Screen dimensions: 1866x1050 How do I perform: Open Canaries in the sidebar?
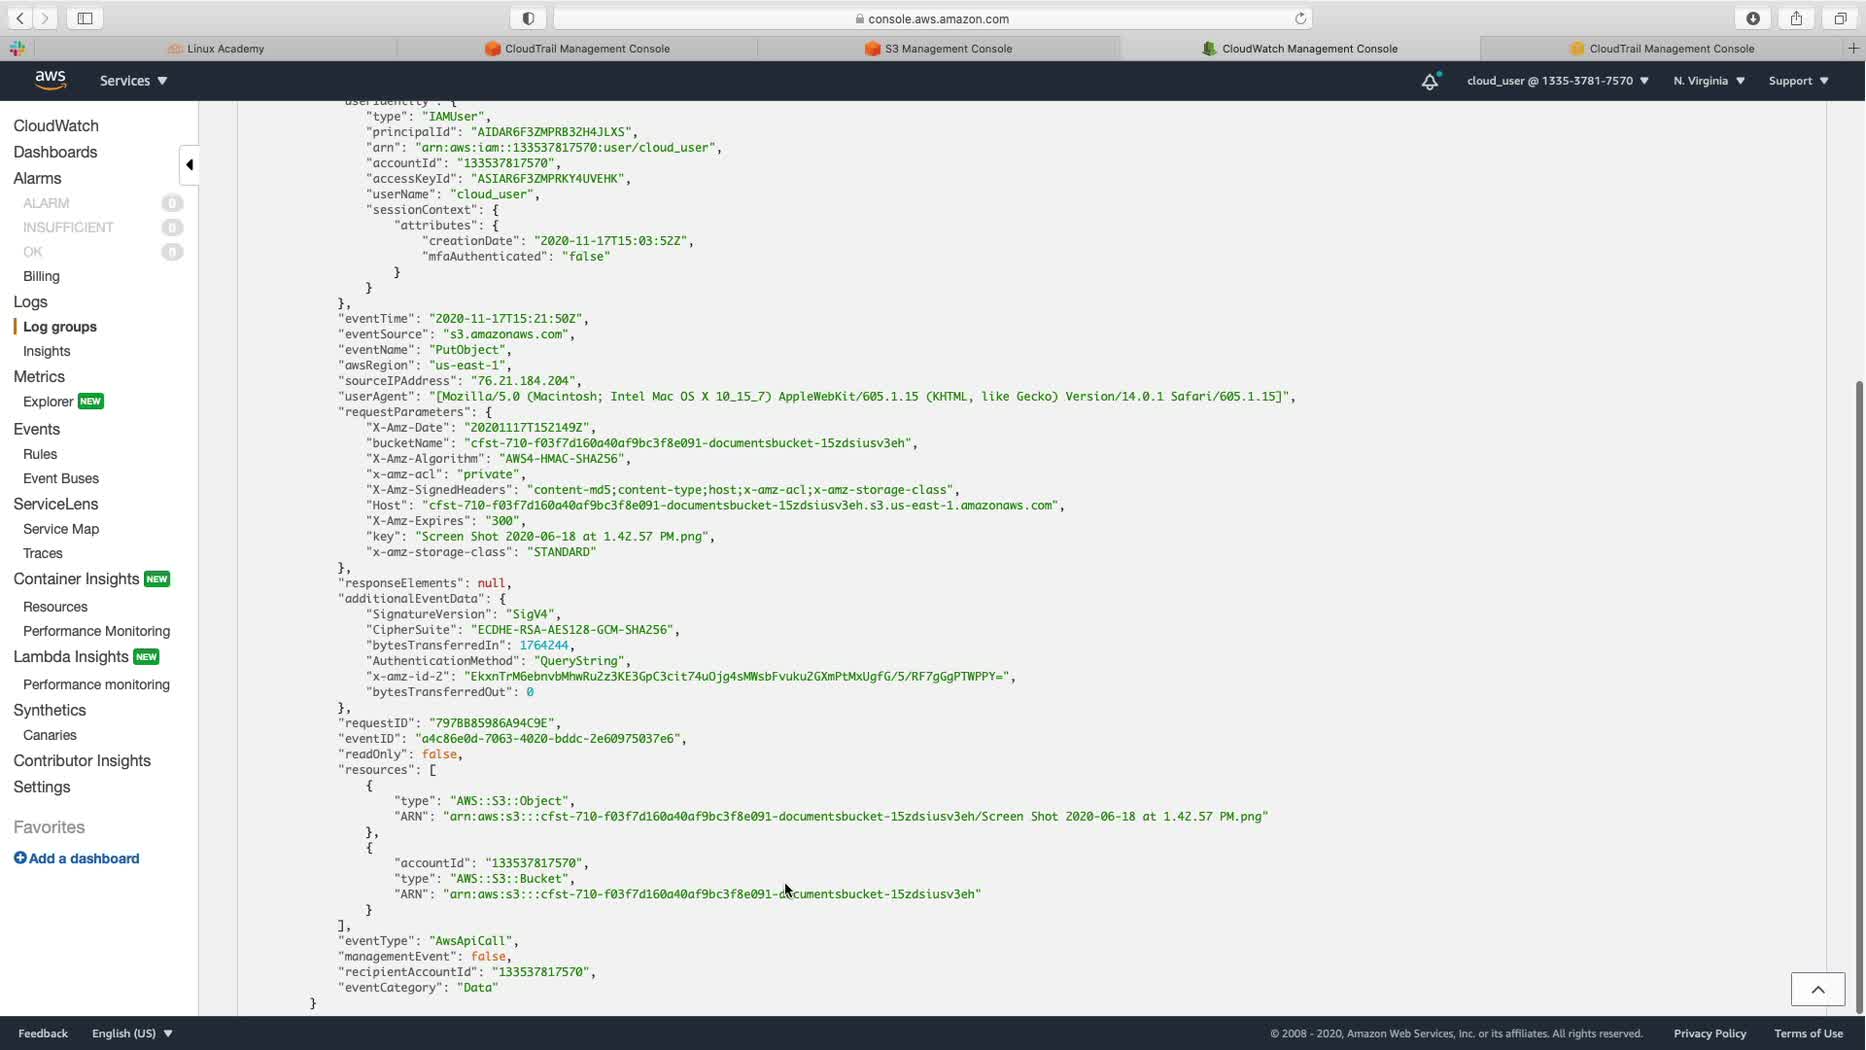pos(50,735)
